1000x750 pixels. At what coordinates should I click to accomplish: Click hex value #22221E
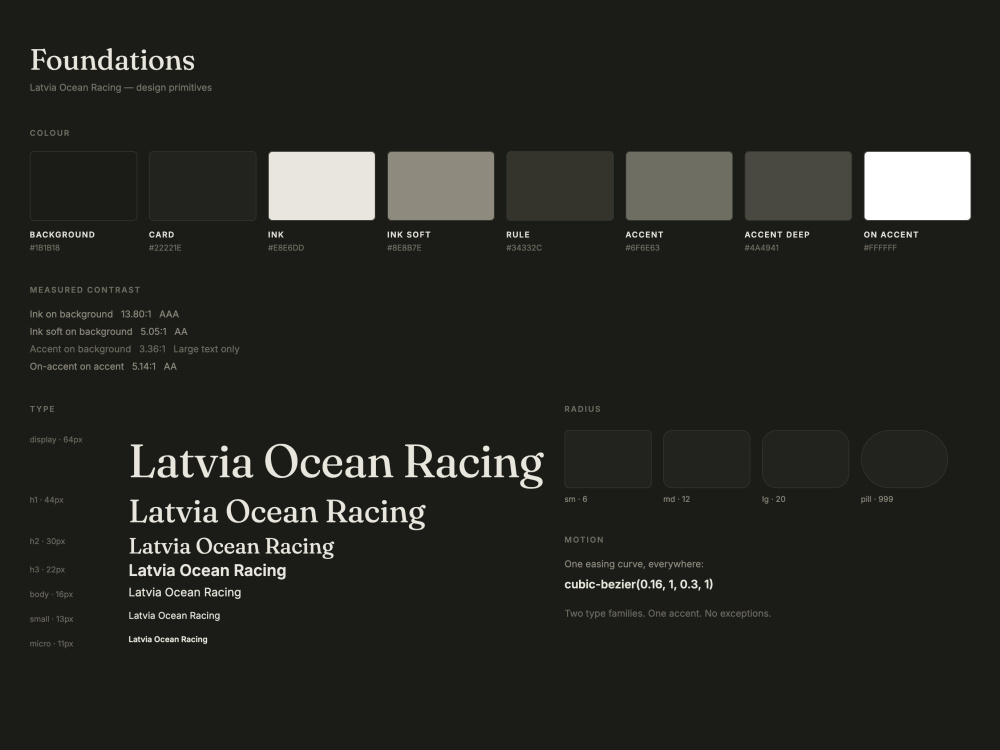165,247
